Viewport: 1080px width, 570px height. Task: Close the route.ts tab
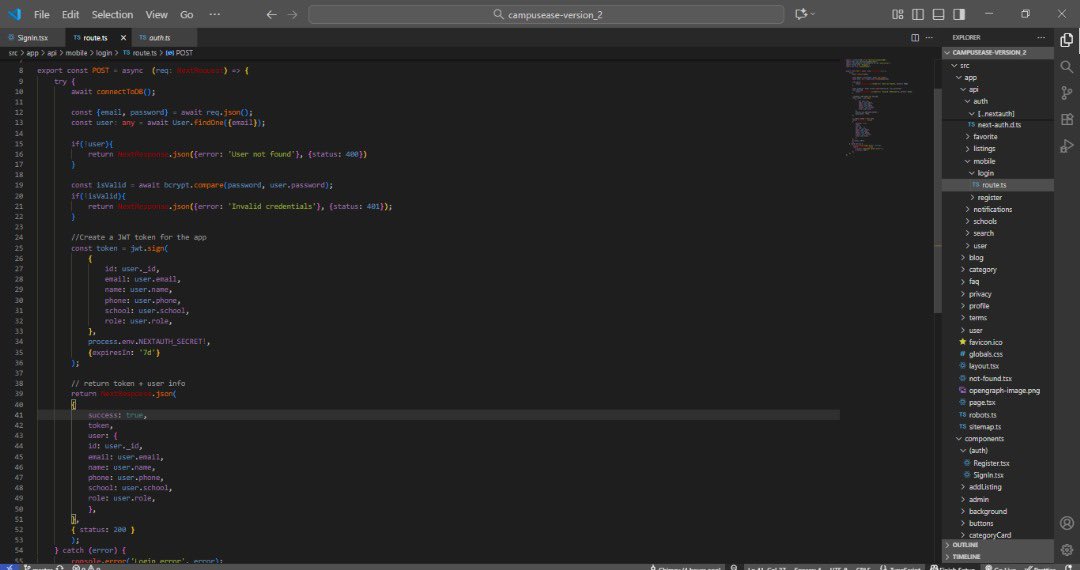(x=123, y=38)
